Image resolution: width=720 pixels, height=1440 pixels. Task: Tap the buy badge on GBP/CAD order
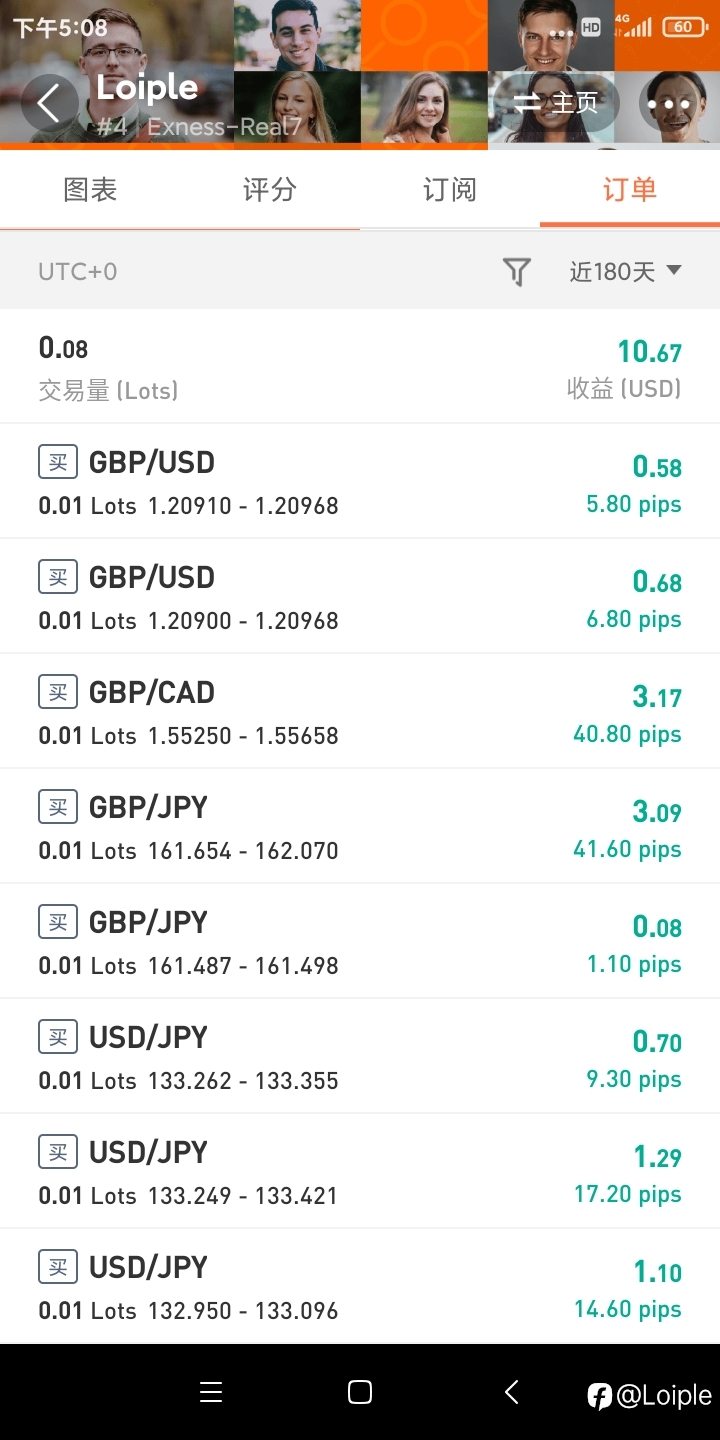coord(58,692)
